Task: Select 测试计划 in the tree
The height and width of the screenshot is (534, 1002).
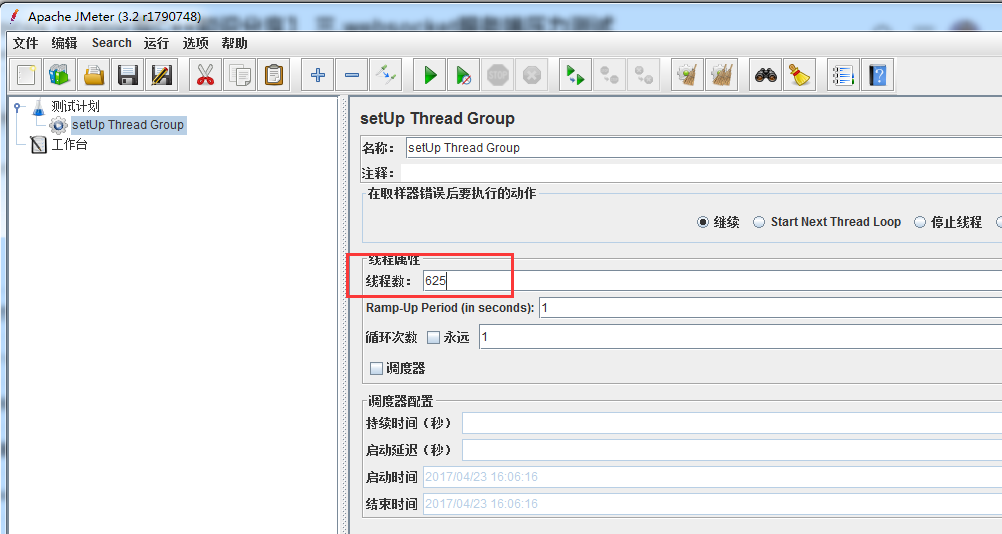Action: click(75, 106)
